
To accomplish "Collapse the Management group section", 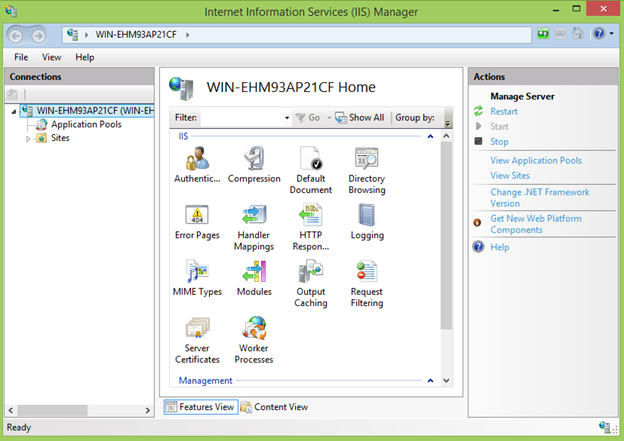I will 430,381.
